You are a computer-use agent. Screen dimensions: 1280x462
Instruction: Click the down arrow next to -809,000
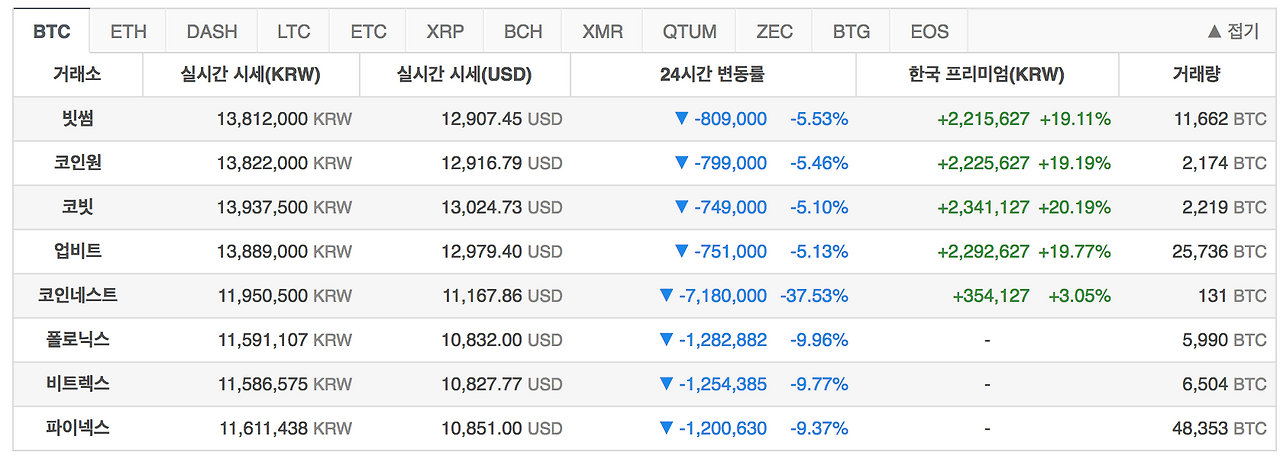682,118
